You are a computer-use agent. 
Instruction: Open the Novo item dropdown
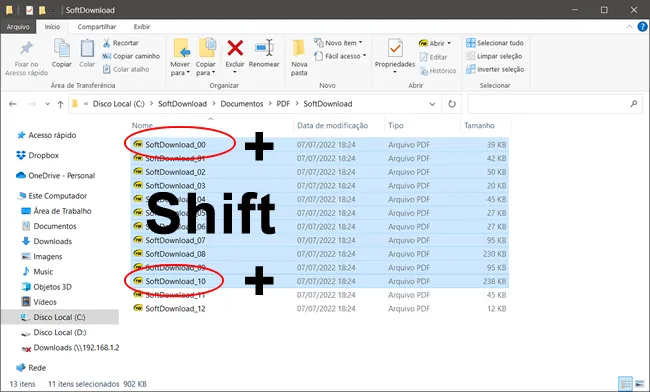[x=338, y=43]
